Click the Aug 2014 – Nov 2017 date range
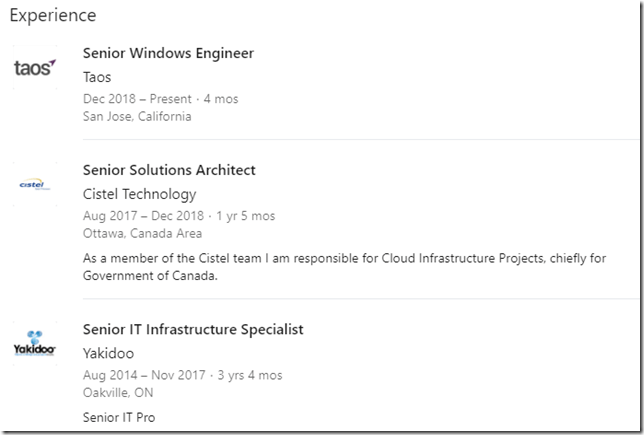Viewport: 644px width, 435px height. (x=145, y=375)
